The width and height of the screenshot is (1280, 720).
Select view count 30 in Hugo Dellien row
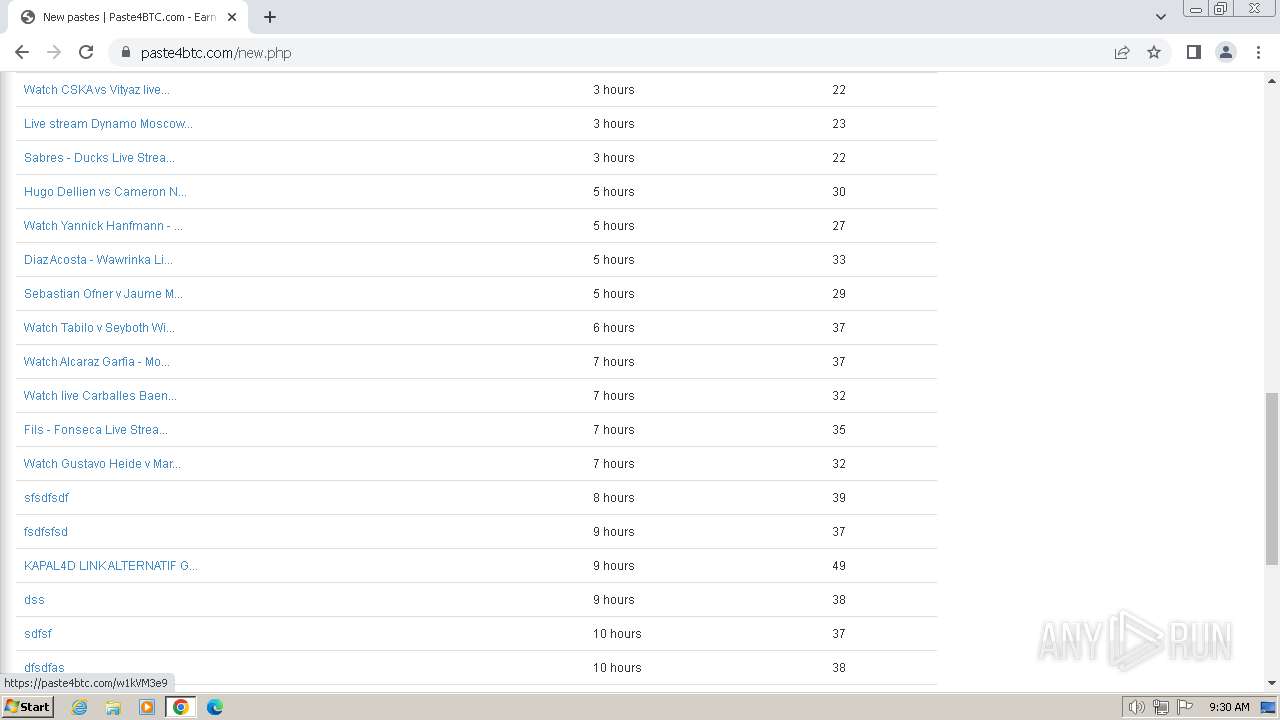coord(839,192)
